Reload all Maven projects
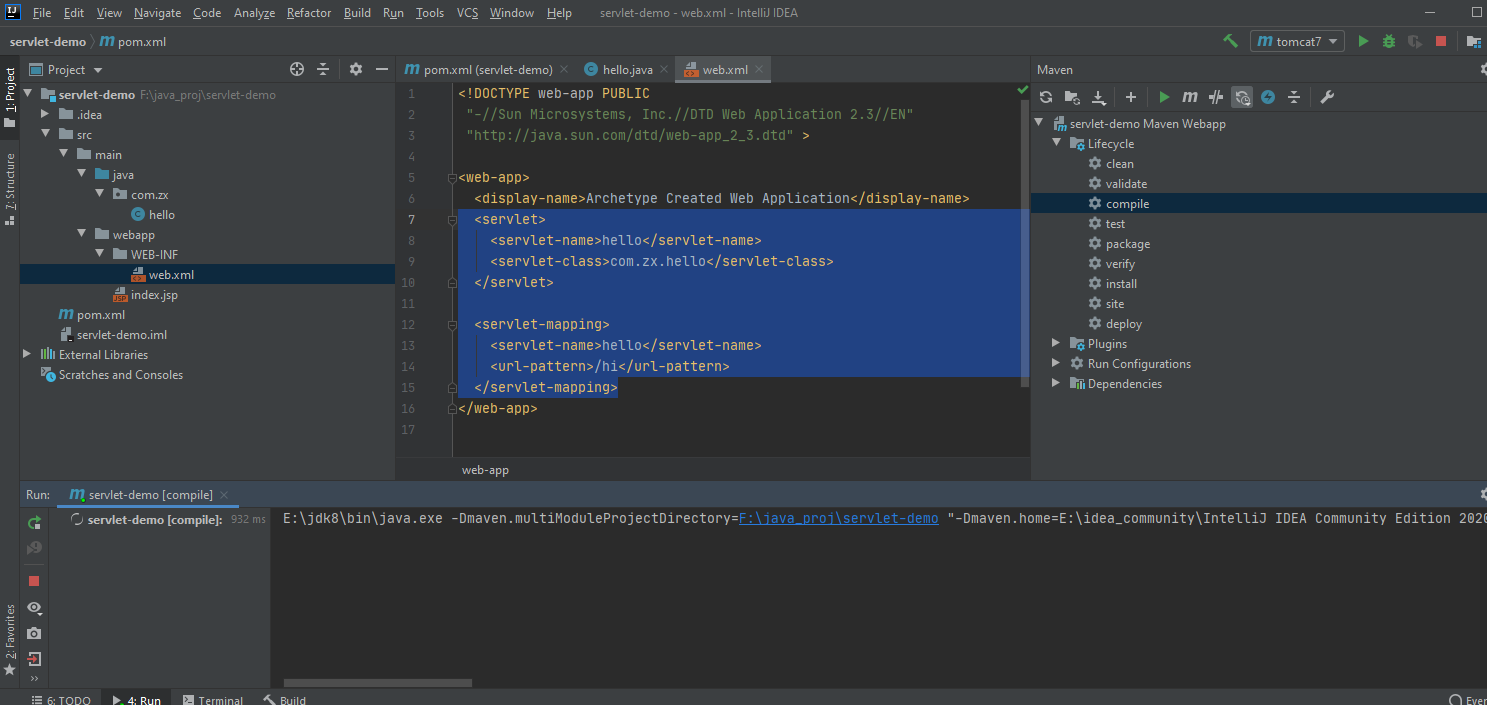Image resolution: width=1487 pixels, height=705 pixels. click(x=1046, y=97)
